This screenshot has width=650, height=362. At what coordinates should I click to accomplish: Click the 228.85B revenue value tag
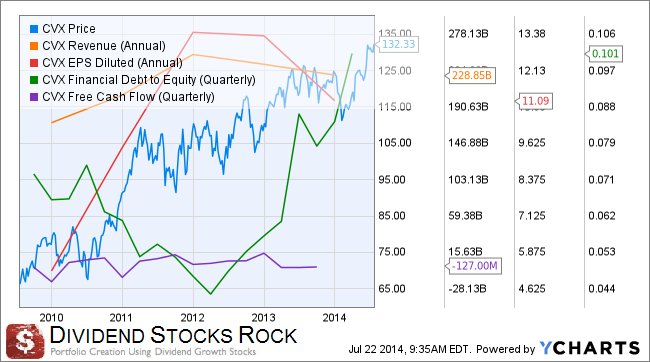click(x=470, y=75)
